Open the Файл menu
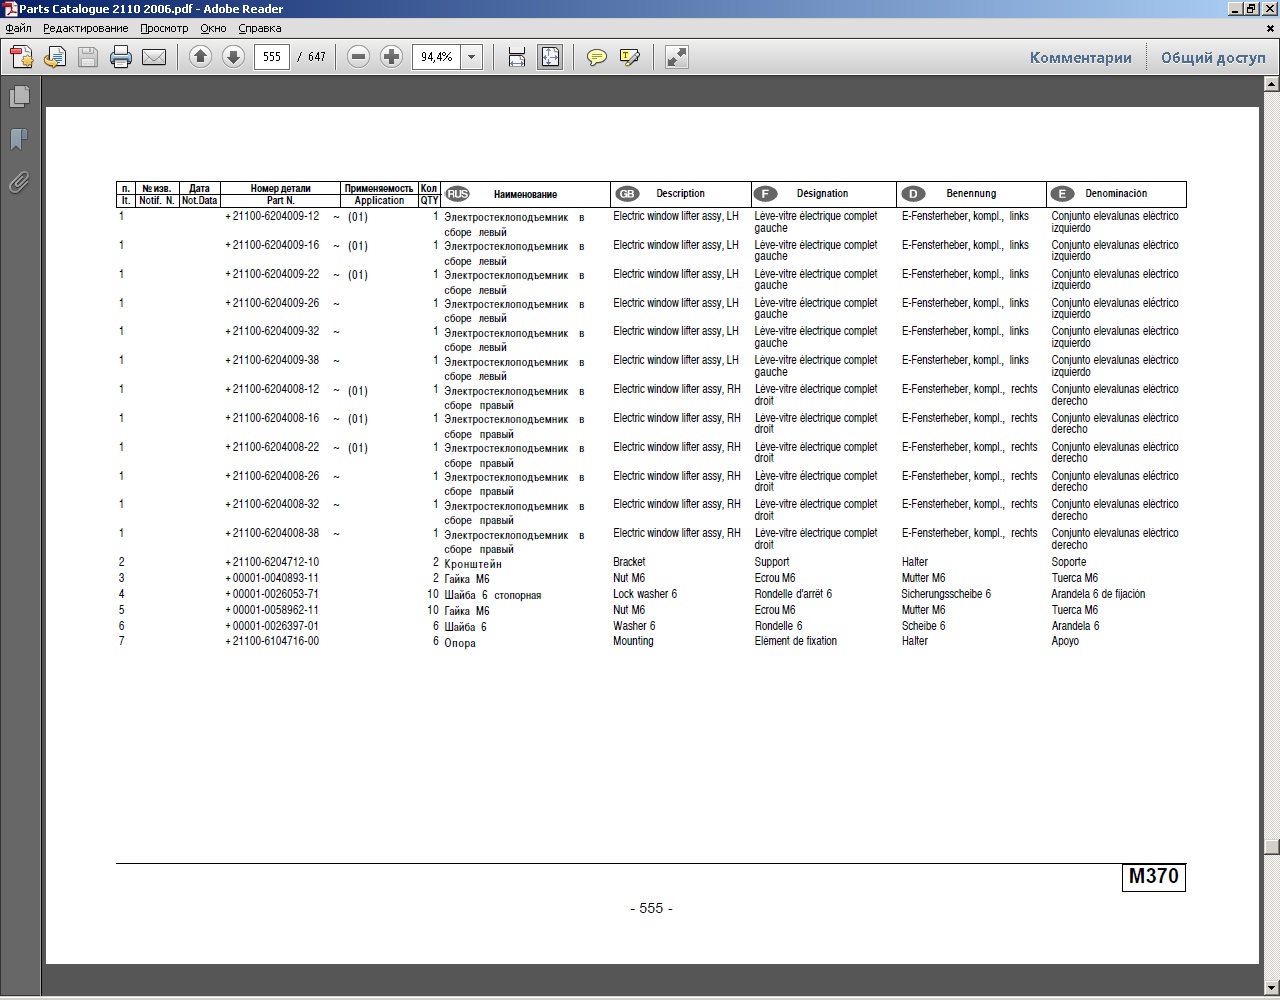This screenshot has width=1280, height=1000. point(18,28)
